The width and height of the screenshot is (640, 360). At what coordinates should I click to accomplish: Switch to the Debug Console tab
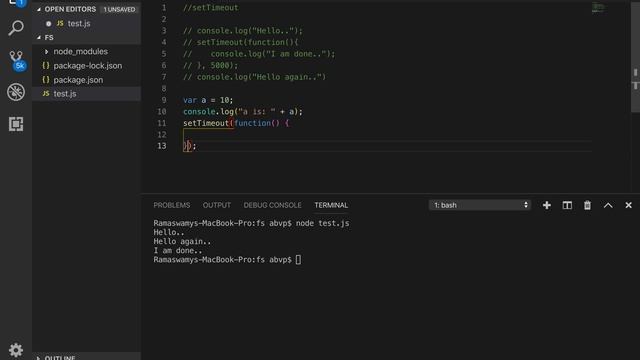[x=272, y=205]
